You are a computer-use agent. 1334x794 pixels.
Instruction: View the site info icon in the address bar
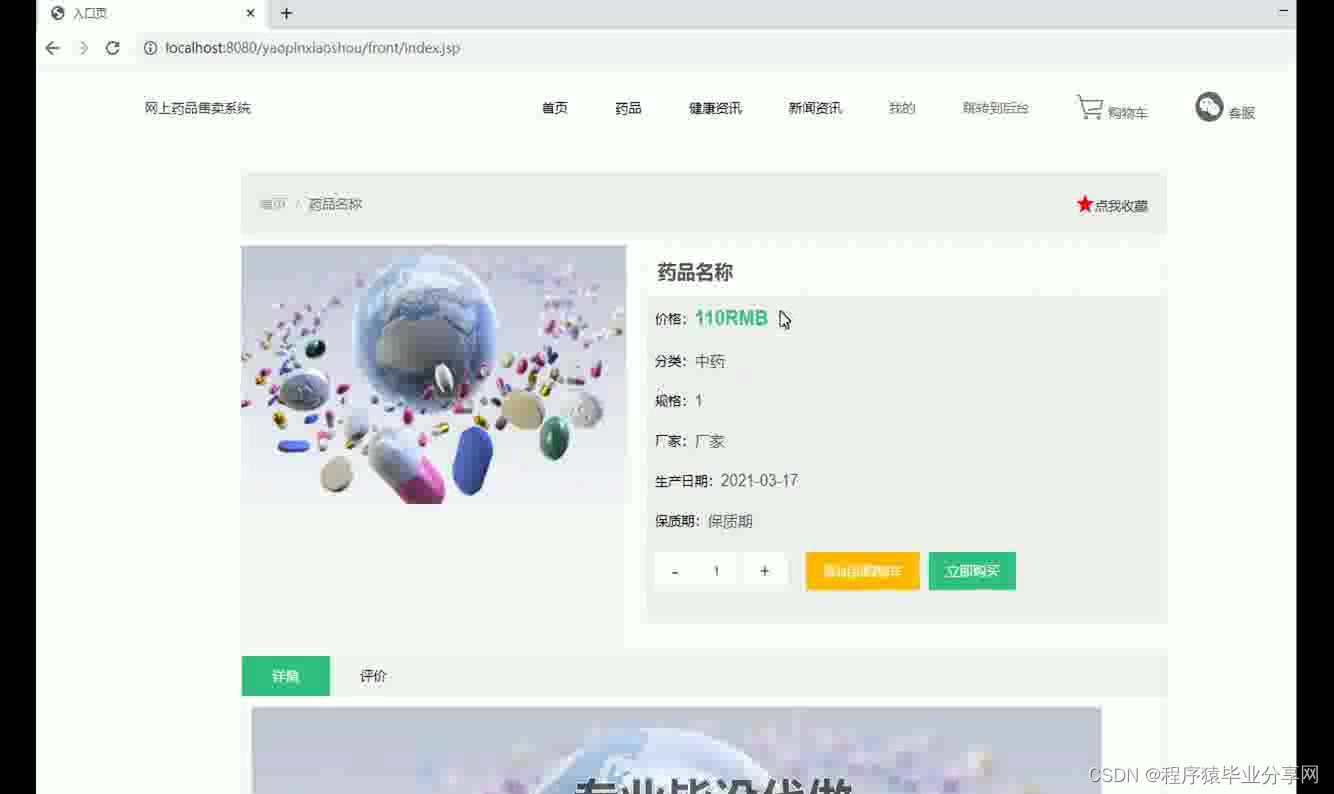pyautogui.click(x=150, y=48)
